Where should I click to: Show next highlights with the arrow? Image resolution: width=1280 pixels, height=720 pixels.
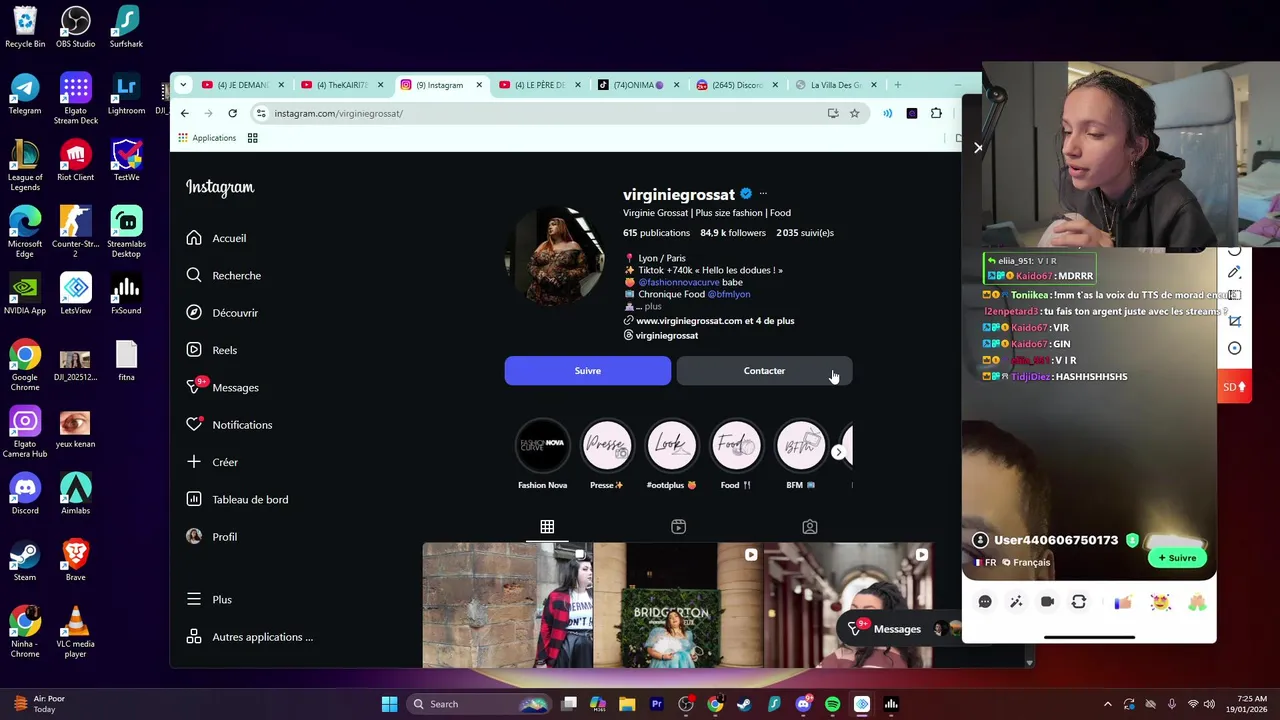click(839, 452)
